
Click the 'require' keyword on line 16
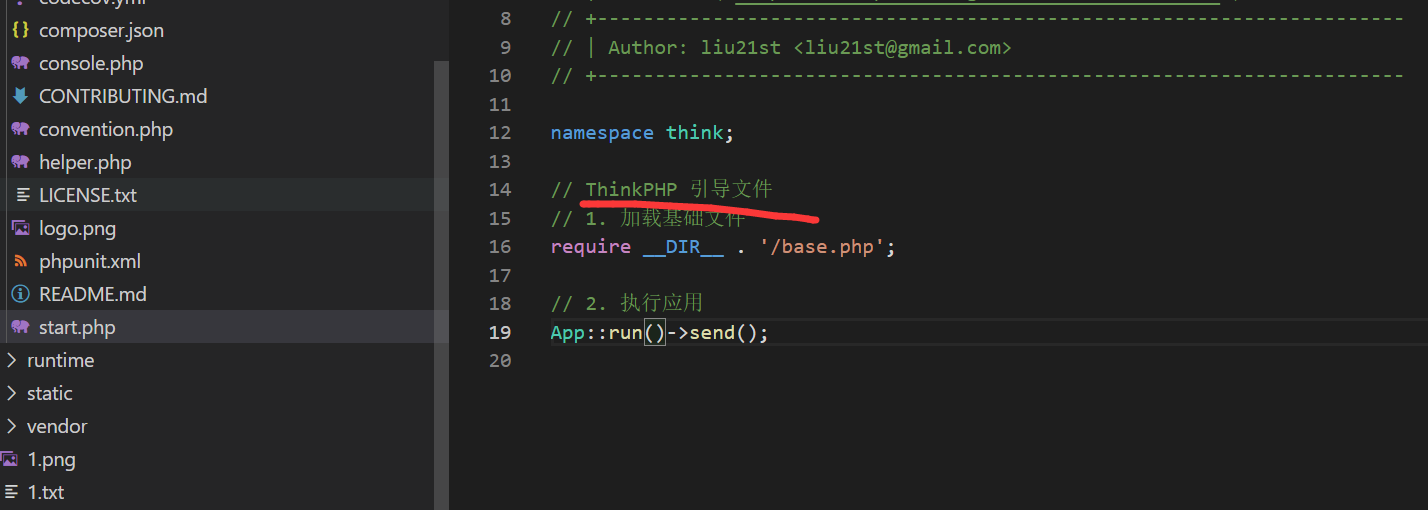(x=591, y=246)
